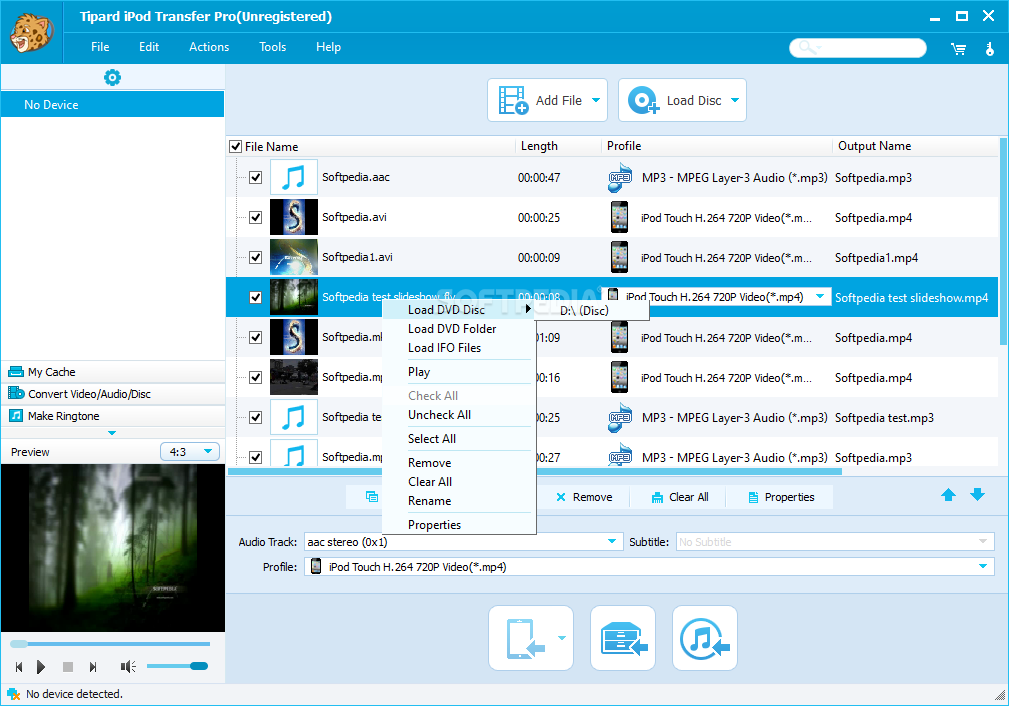This screenshot has width=1009, height=706.
Task: Open the selected row's profile dropdown arrow
Action: point(820,297)
